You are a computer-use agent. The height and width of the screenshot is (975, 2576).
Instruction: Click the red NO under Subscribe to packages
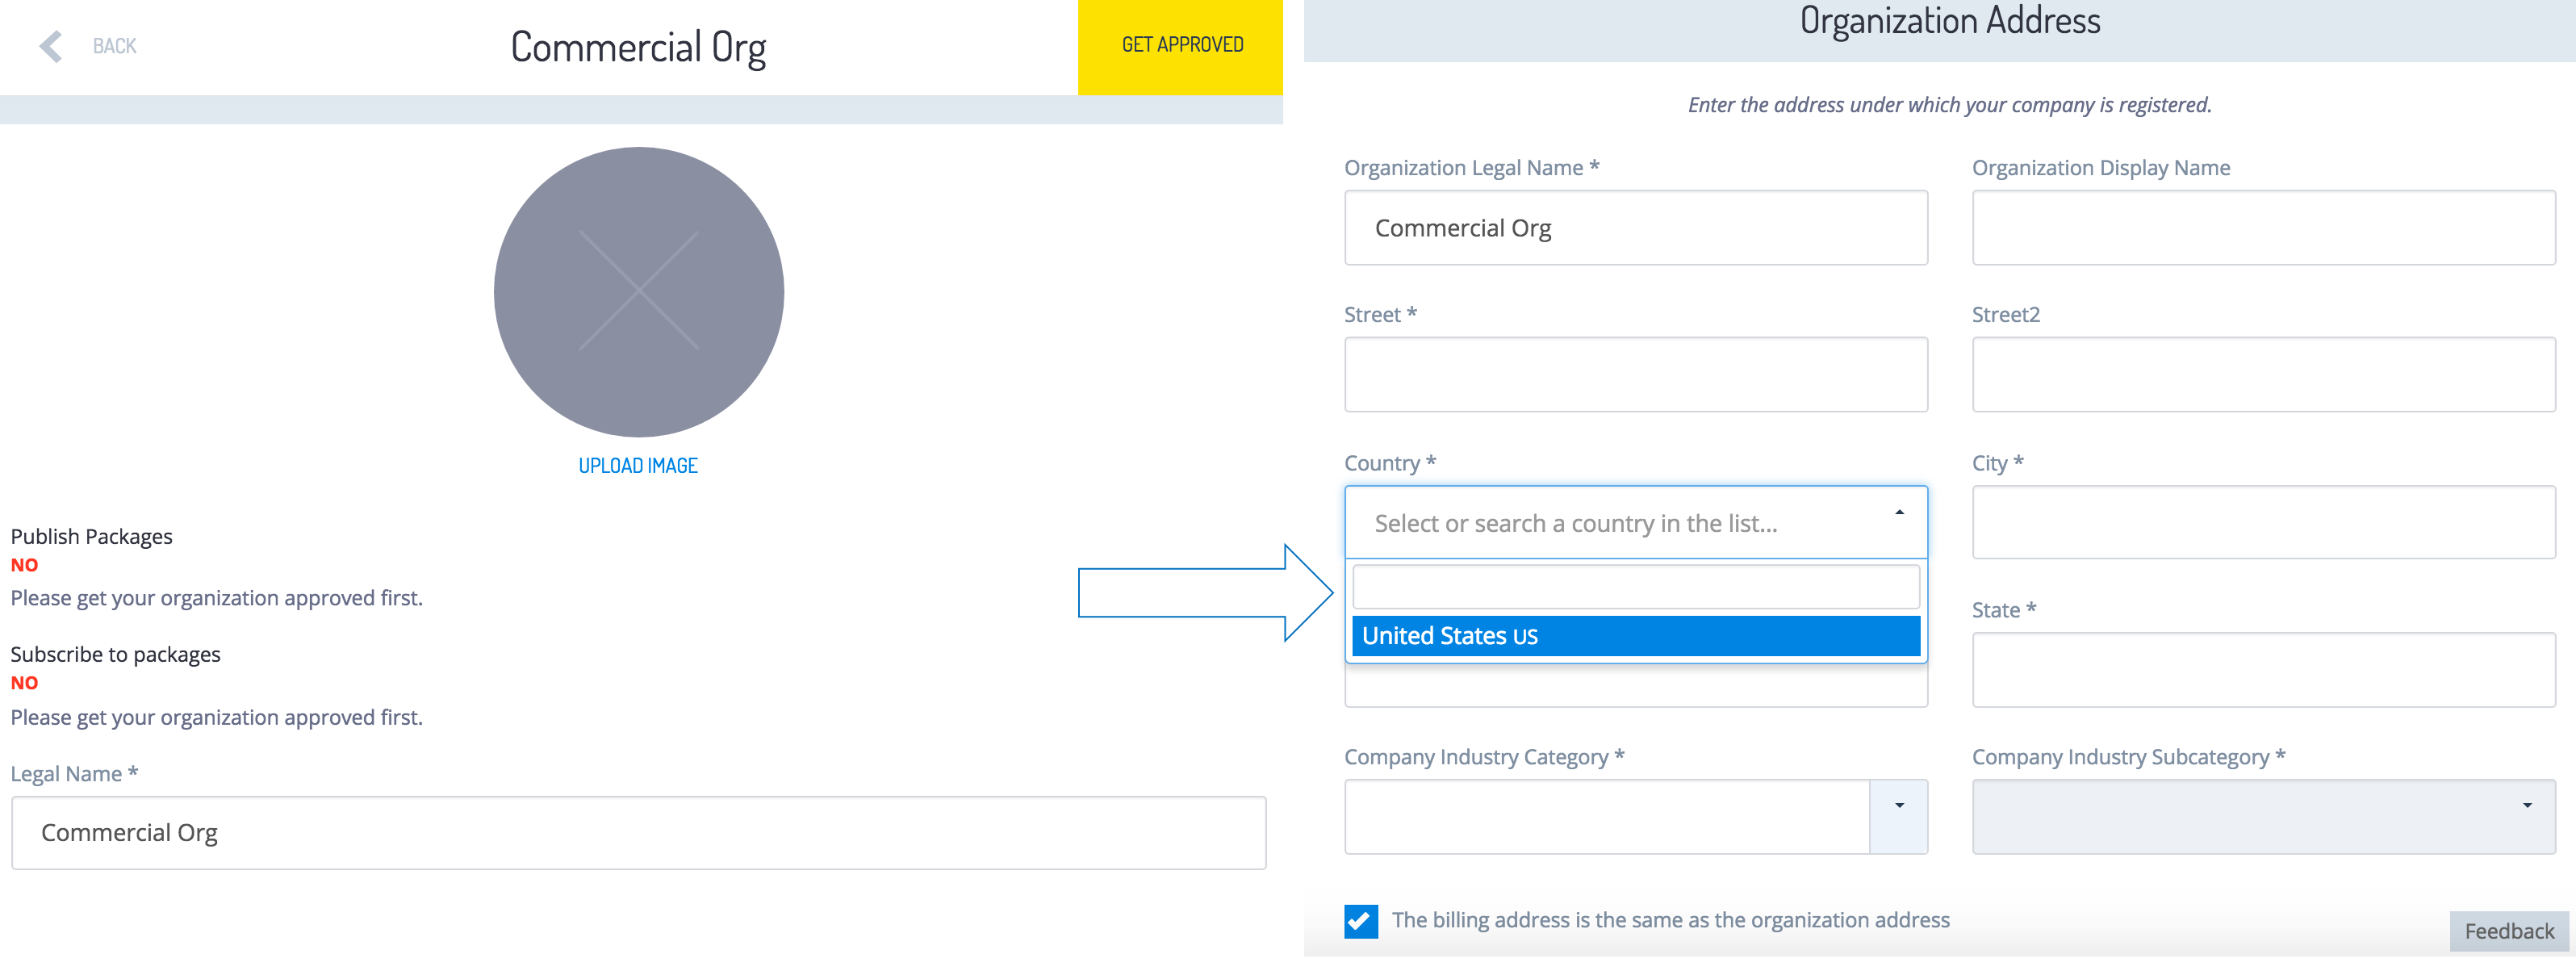(x=24, y=684)
